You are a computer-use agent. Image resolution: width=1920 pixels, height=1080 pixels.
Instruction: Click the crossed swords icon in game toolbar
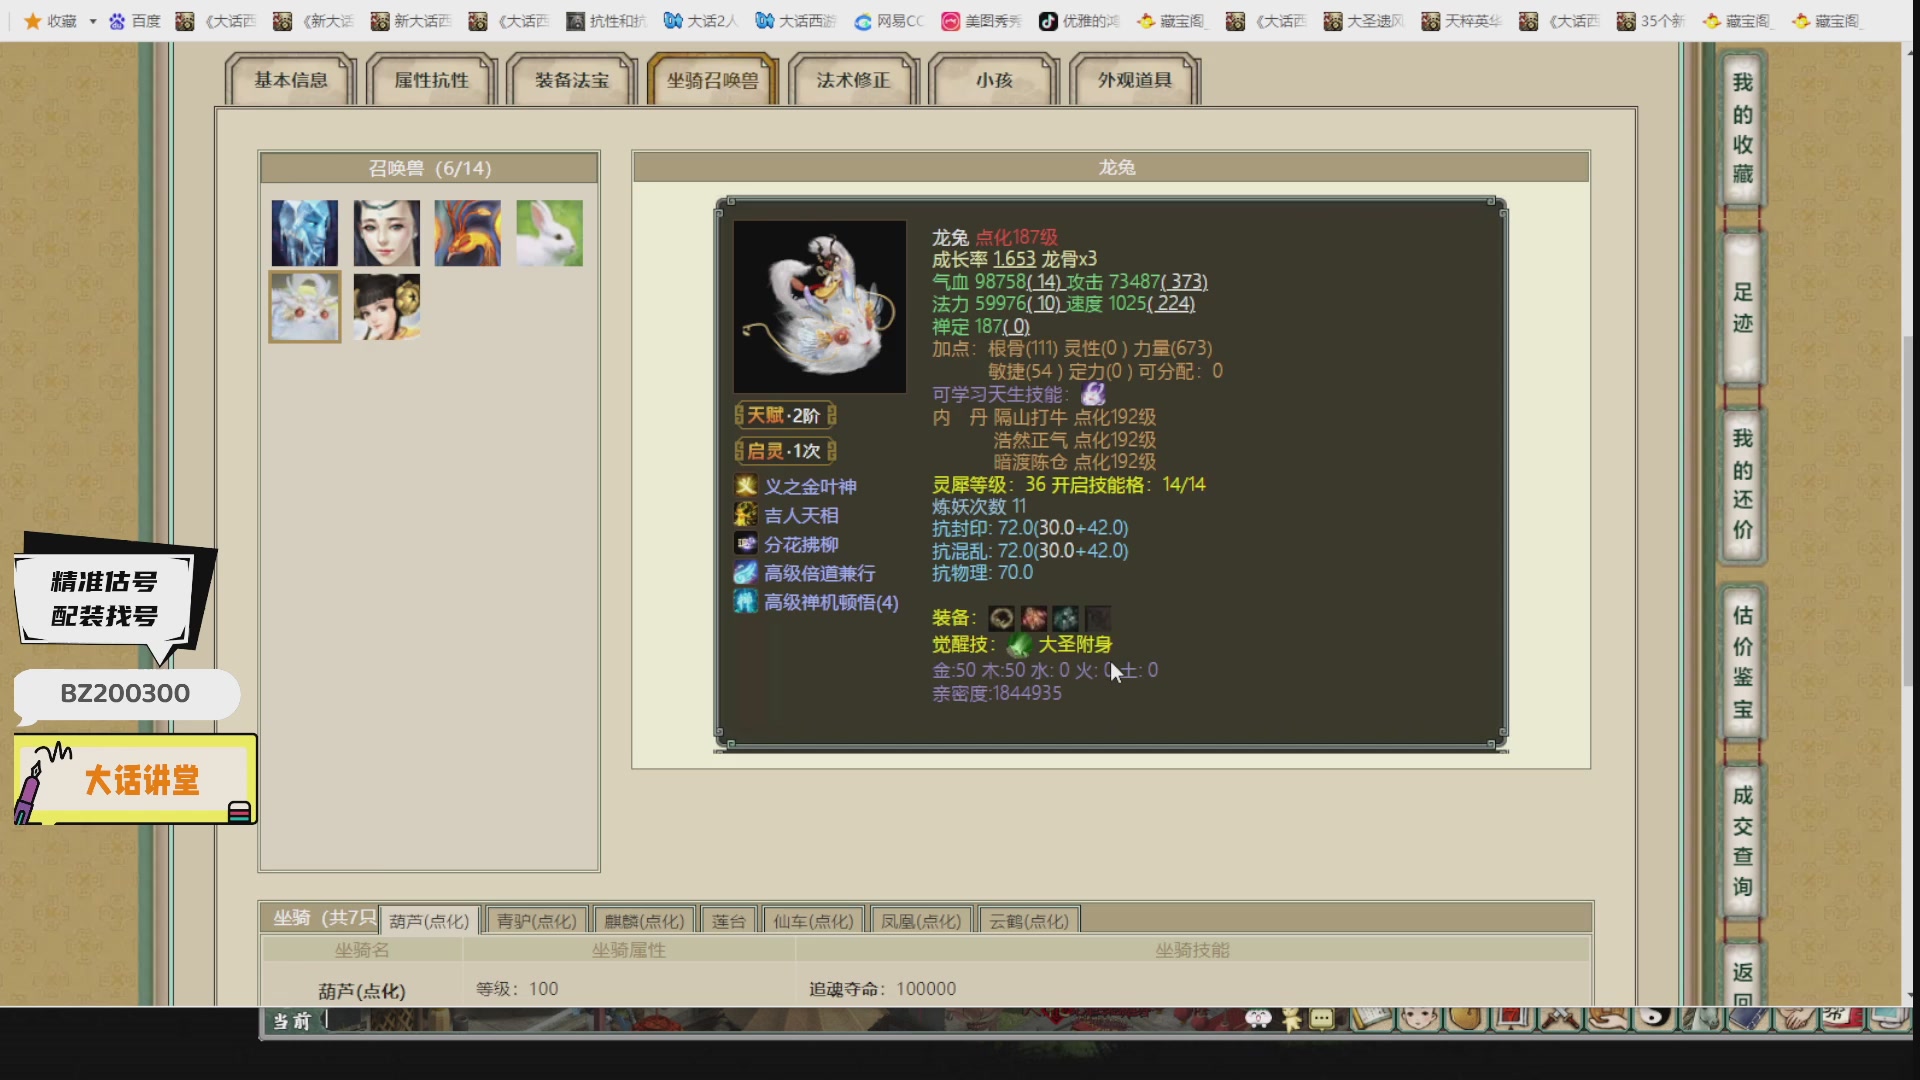[x=1560, y=1018]
